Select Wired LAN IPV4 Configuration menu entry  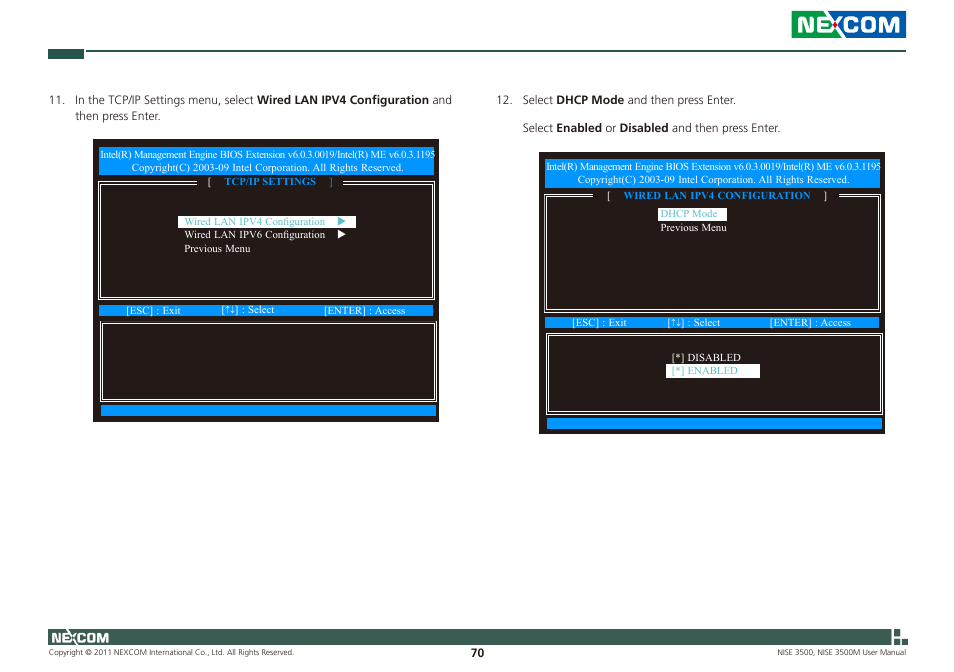click(266, 222)
